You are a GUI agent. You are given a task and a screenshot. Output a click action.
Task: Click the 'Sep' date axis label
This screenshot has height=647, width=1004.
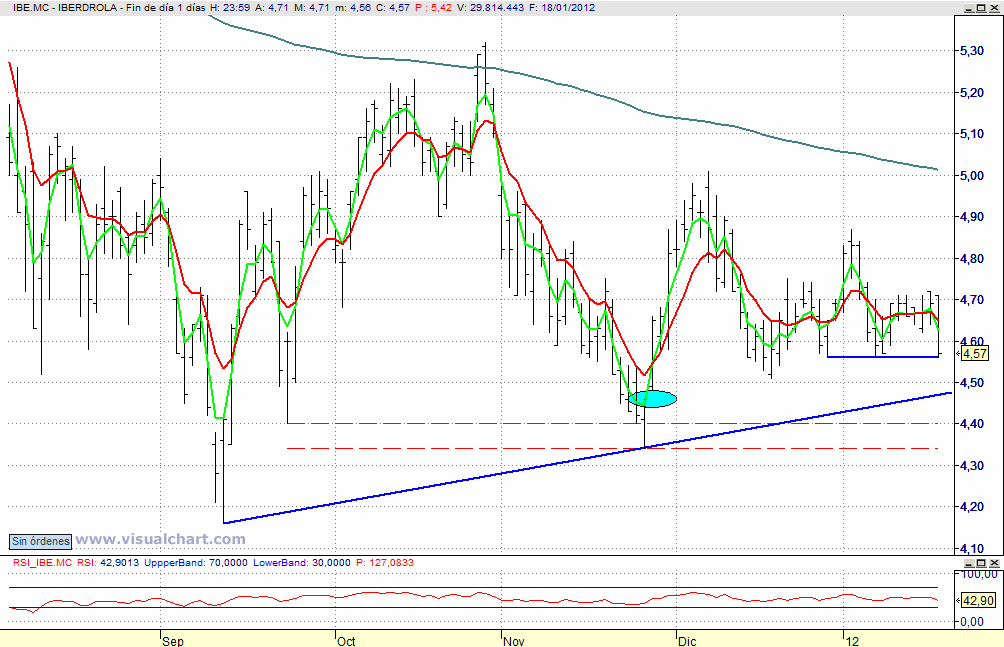click(172, 641)
